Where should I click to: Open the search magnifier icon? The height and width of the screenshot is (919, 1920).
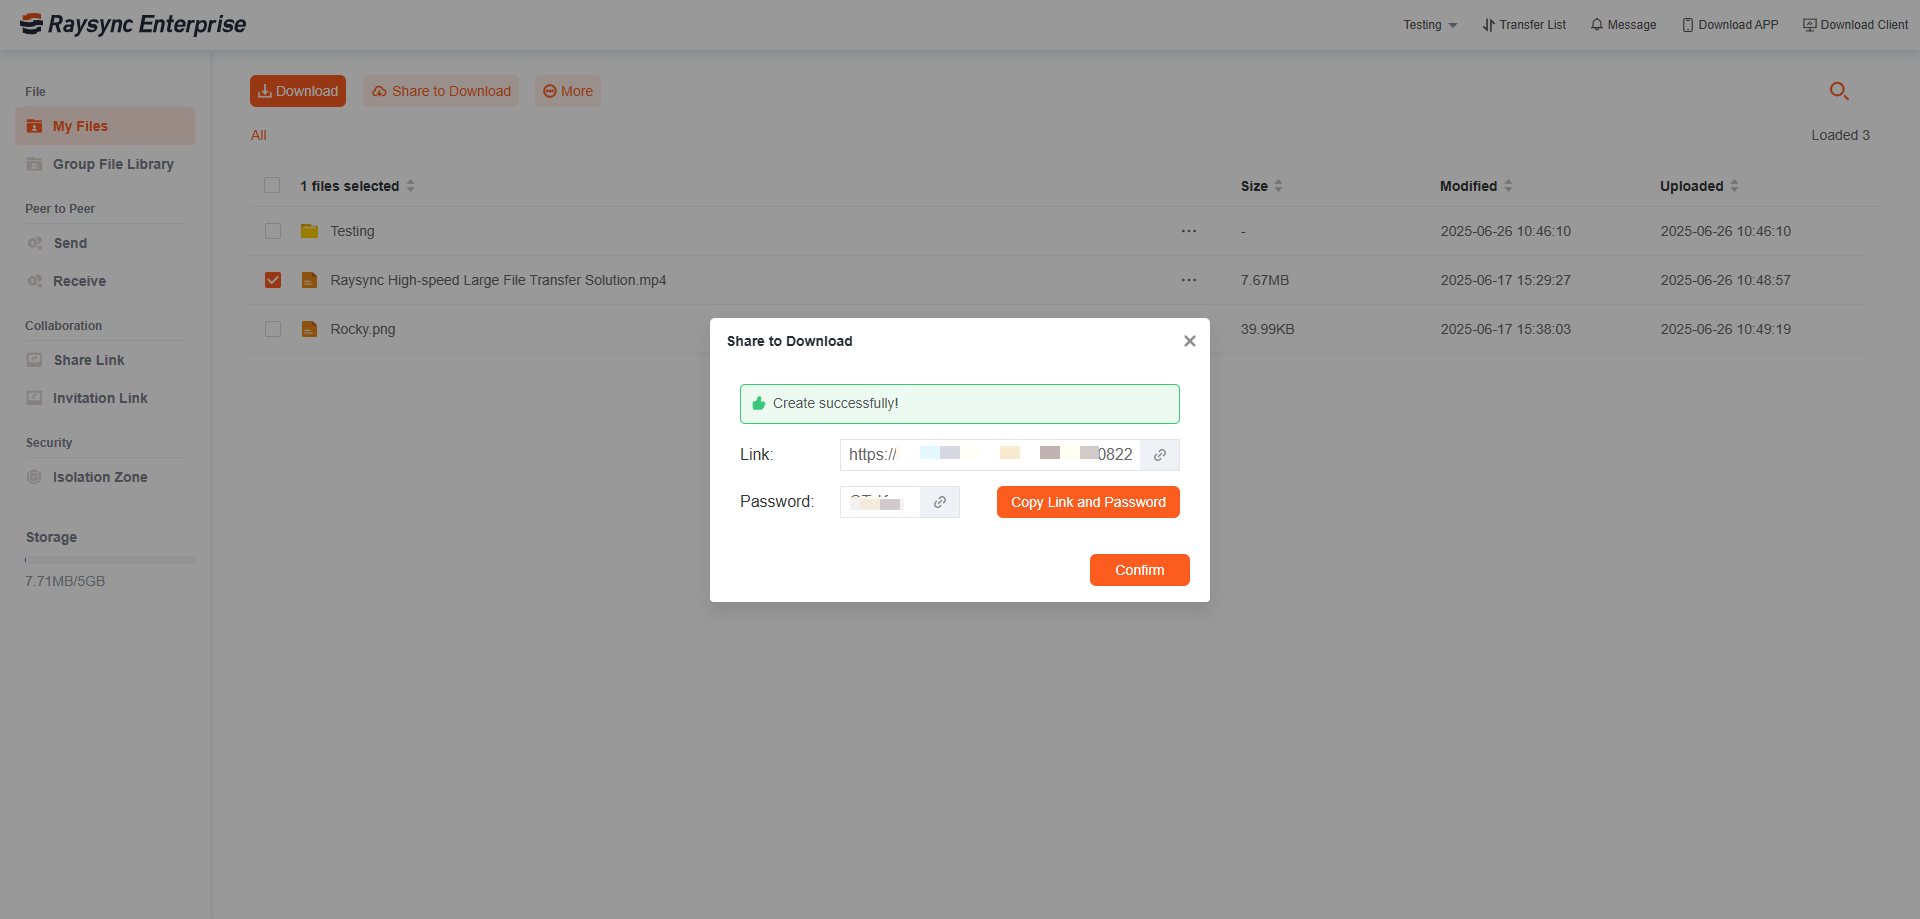click(x=1839, y=91)
